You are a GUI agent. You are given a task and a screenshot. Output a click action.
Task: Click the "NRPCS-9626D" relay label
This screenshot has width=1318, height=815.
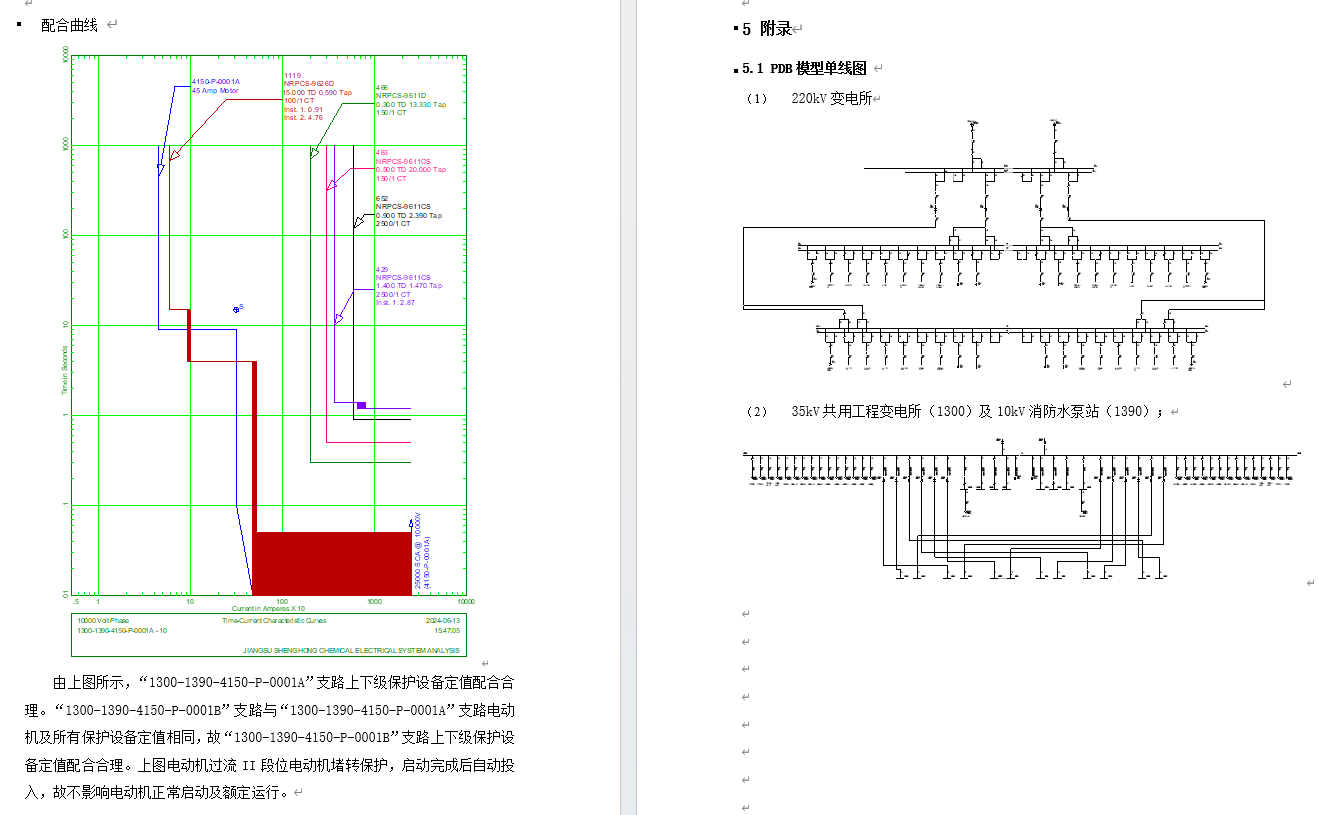coord(308,84)
